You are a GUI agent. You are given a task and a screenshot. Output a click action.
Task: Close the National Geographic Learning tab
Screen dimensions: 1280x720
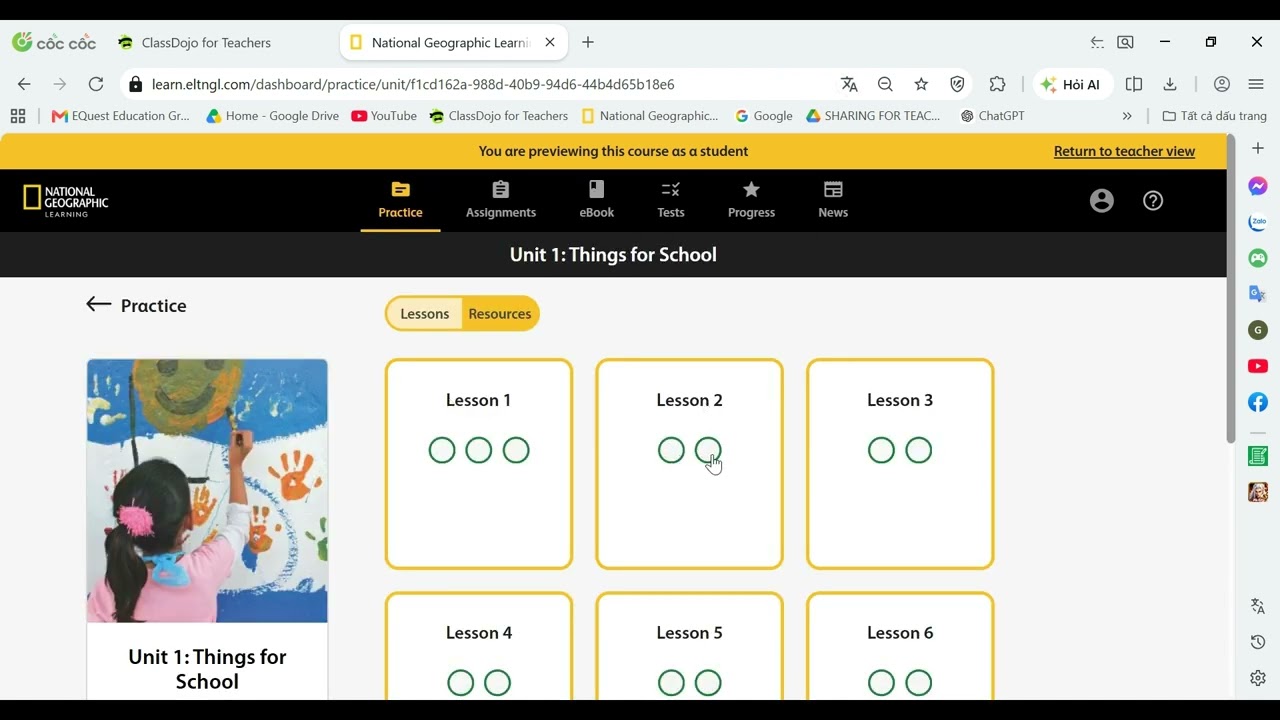pyautogui.click(x=549, y=42)
